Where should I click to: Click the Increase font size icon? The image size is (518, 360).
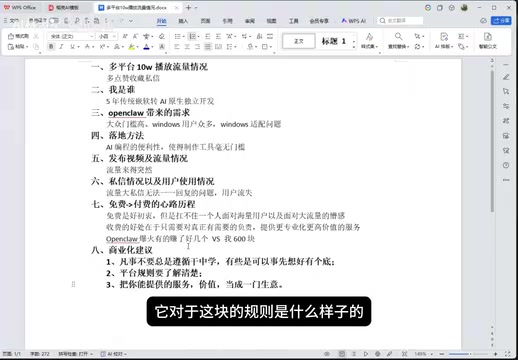point(125,36)
